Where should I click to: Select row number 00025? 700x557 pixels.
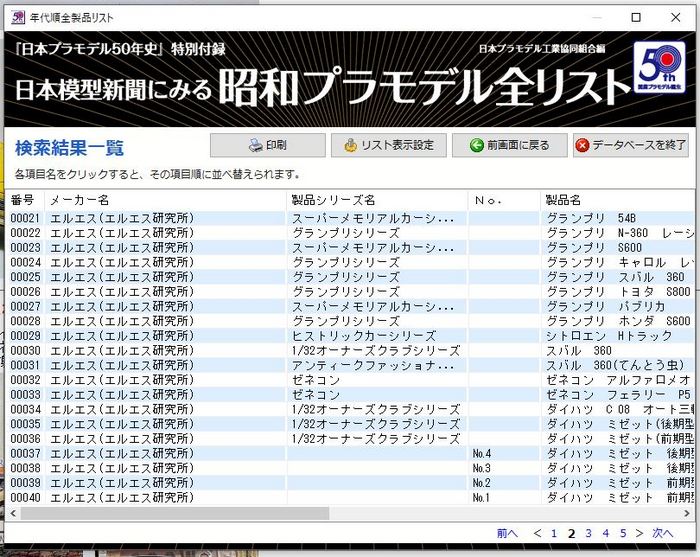pyautogui.click(x=25, y=277)
